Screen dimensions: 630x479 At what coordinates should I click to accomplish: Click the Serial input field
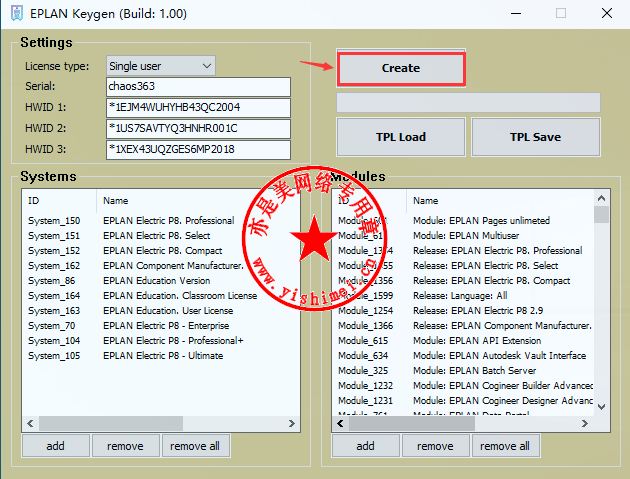pyautogui.click(x=198, y=86)
